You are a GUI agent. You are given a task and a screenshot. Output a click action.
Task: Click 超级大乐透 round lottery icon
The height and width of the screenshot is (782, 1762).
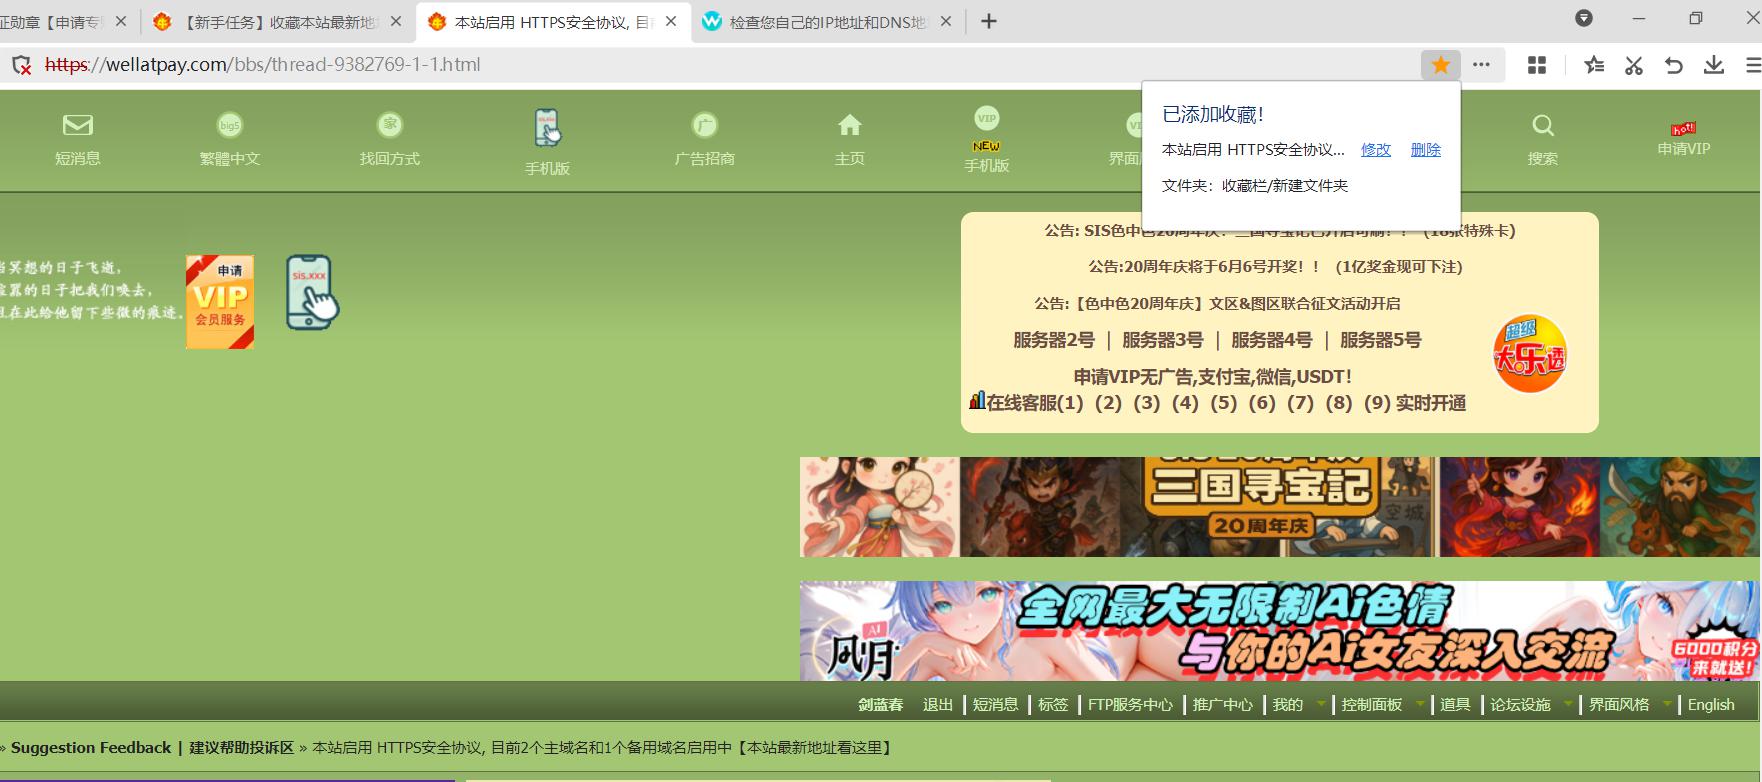(1529, 354)
